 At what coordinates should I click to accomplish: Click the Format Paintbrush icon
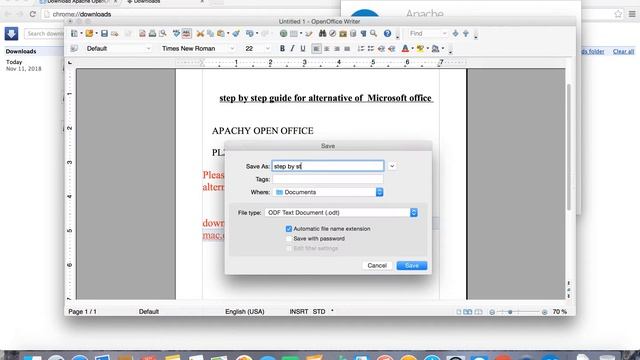236,33
